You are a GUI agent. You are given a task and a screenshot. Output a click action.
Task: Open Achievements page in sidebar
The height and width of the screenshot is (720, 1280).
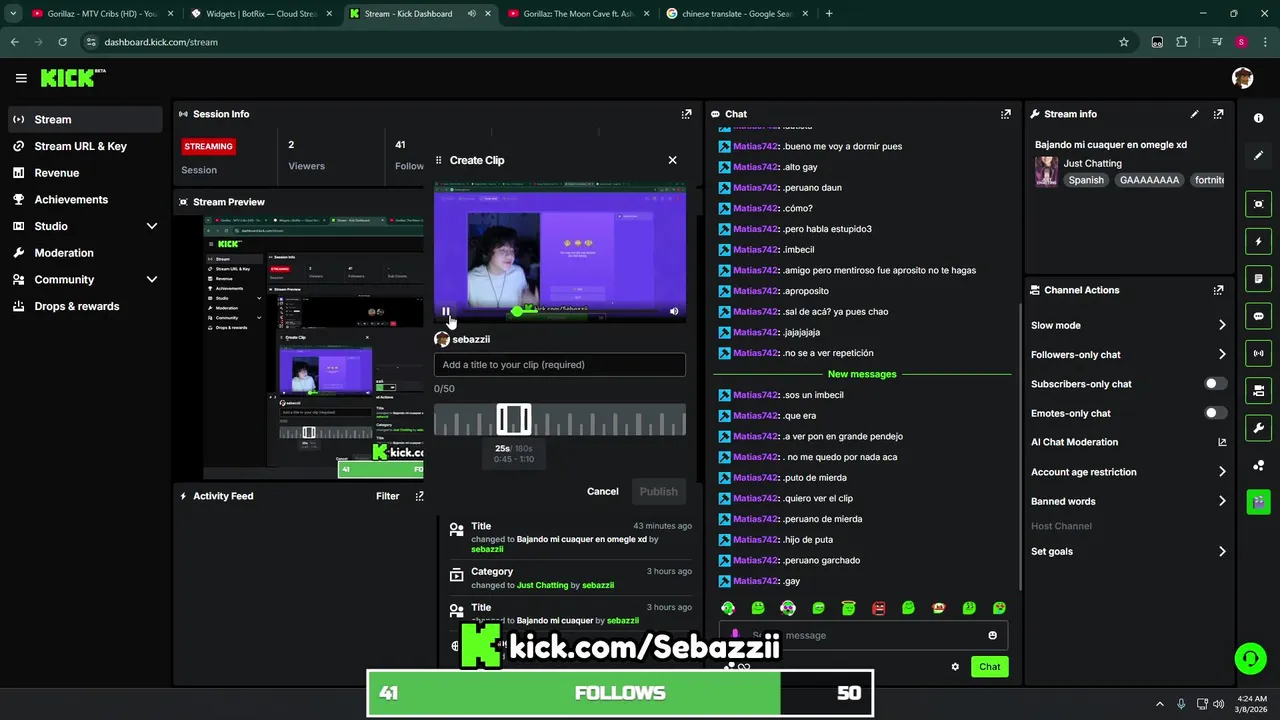click(x=85, y=199)
